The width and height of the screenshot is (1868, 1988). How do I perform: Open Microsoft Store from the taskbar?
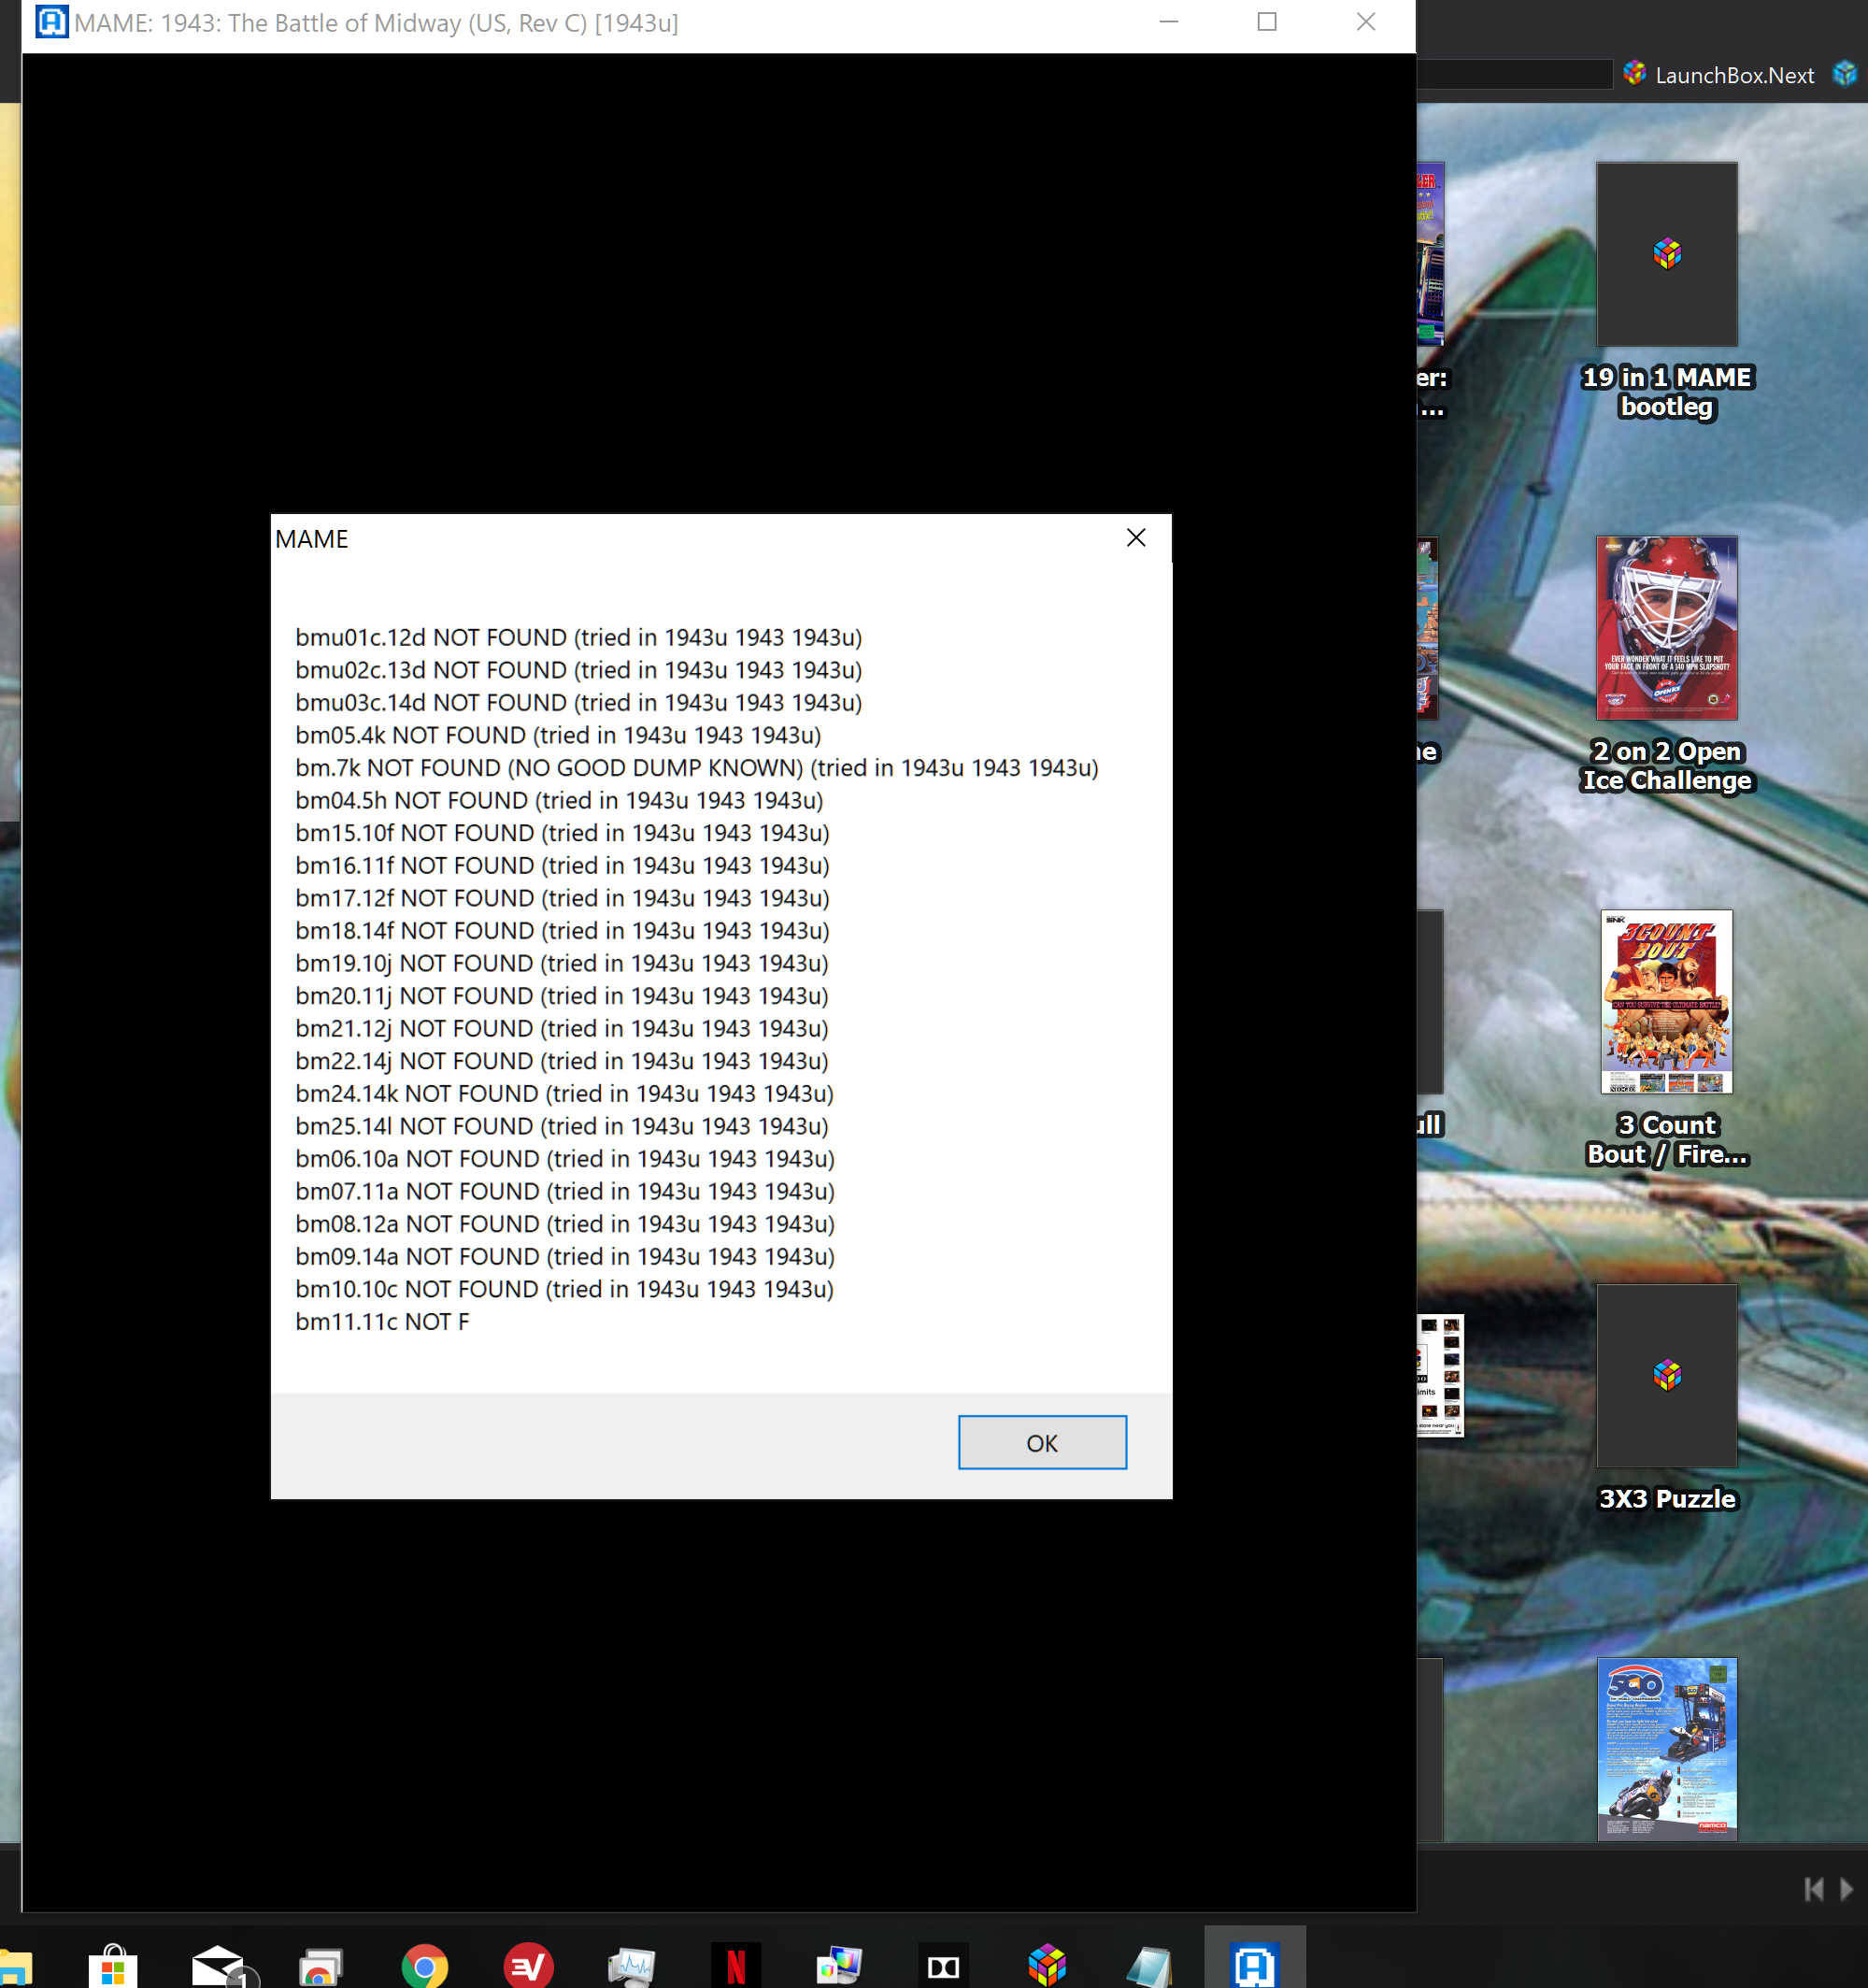[113, 1966]
